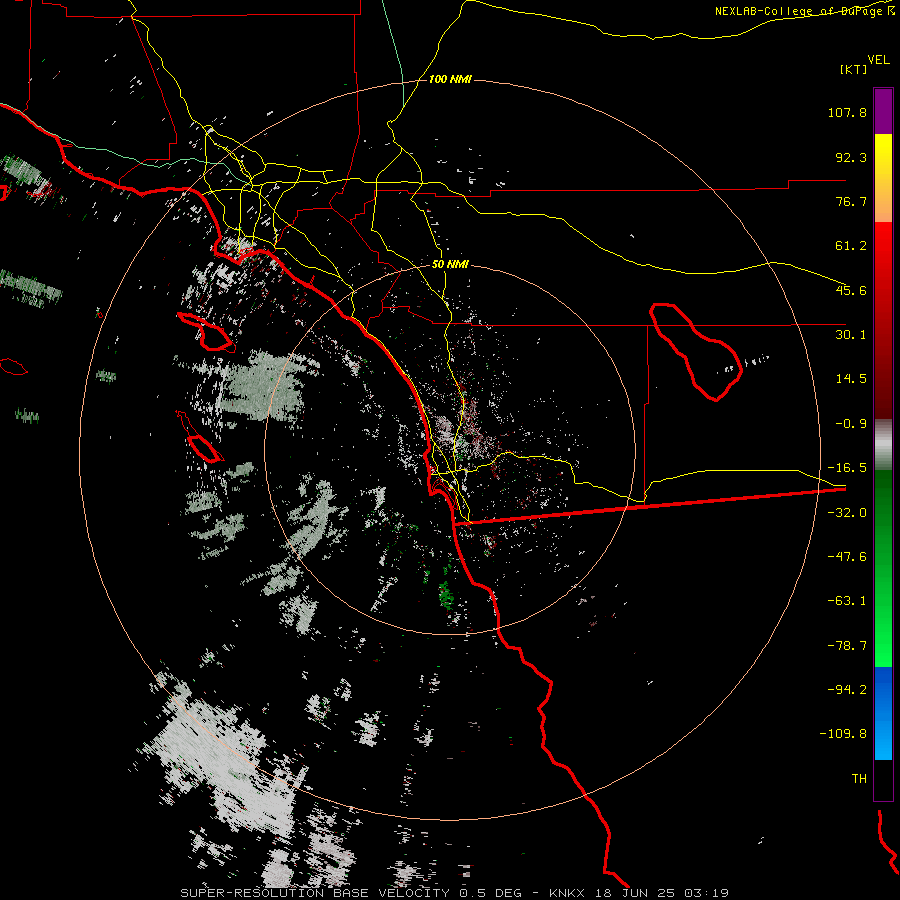Click the 61.2 velocity scale value
The height and width of the screenshot is (900, 900).
coord(851,246)
